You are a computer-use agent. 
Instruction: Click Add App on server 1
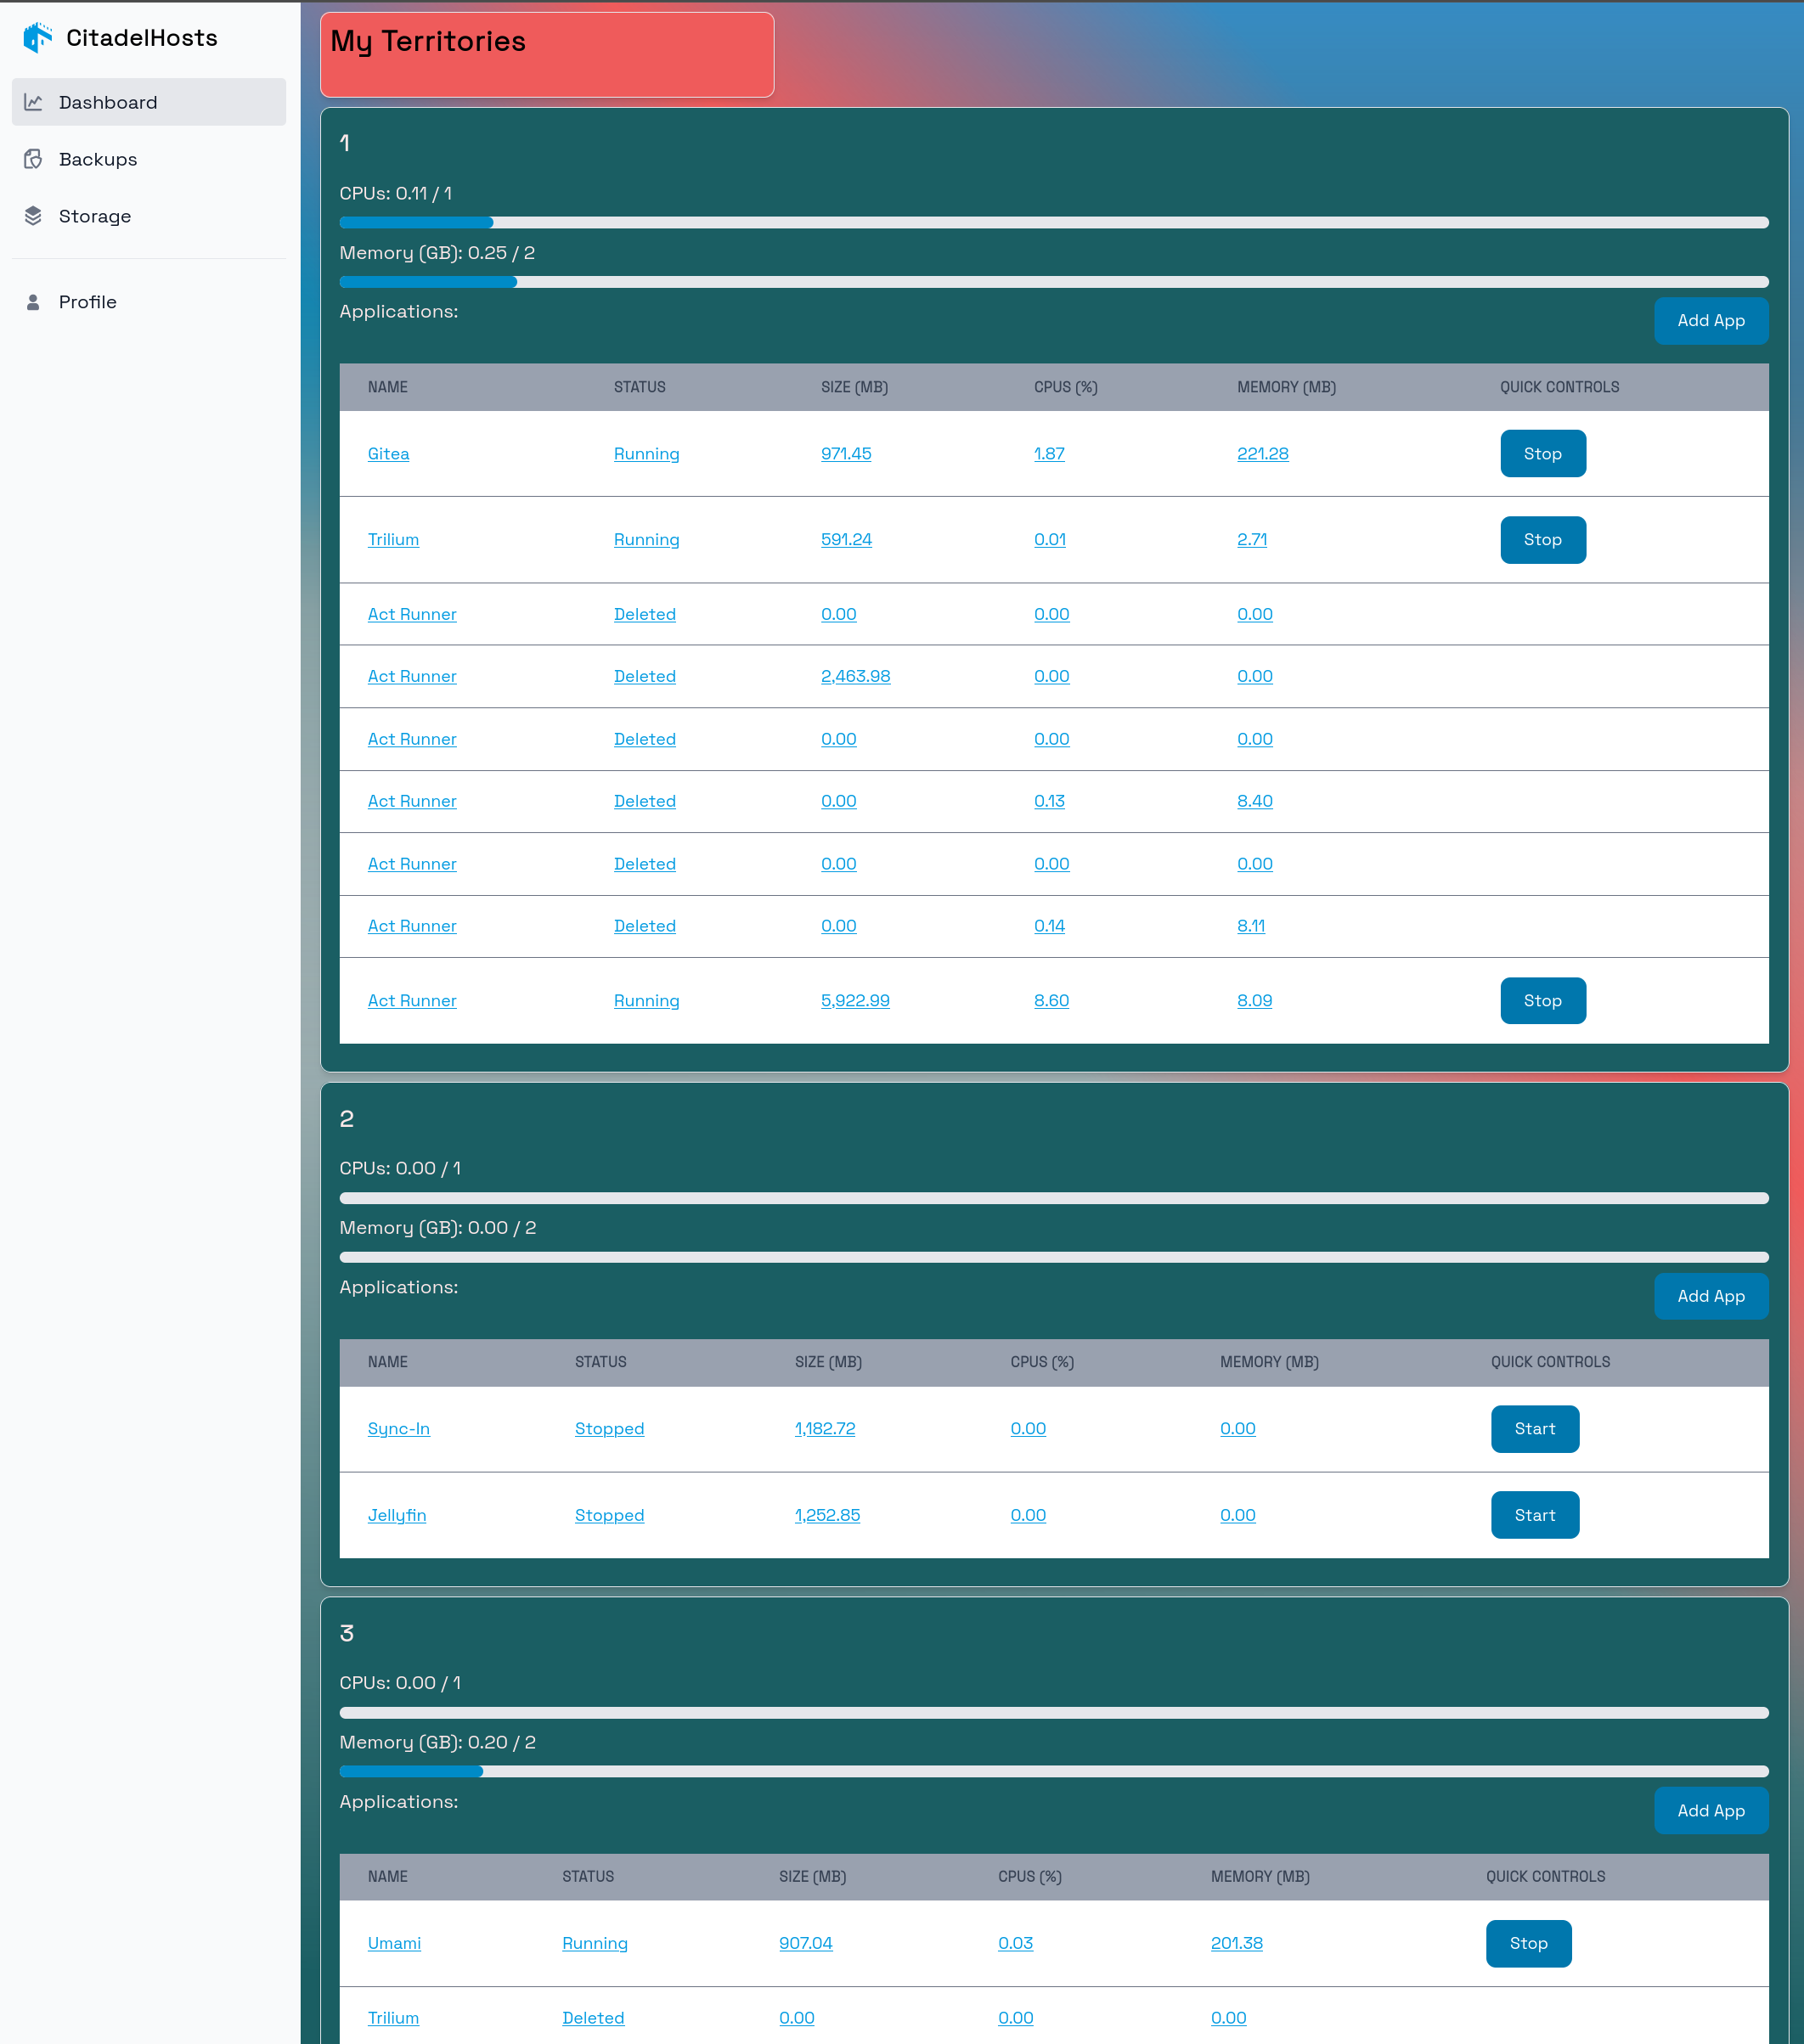1710,321
